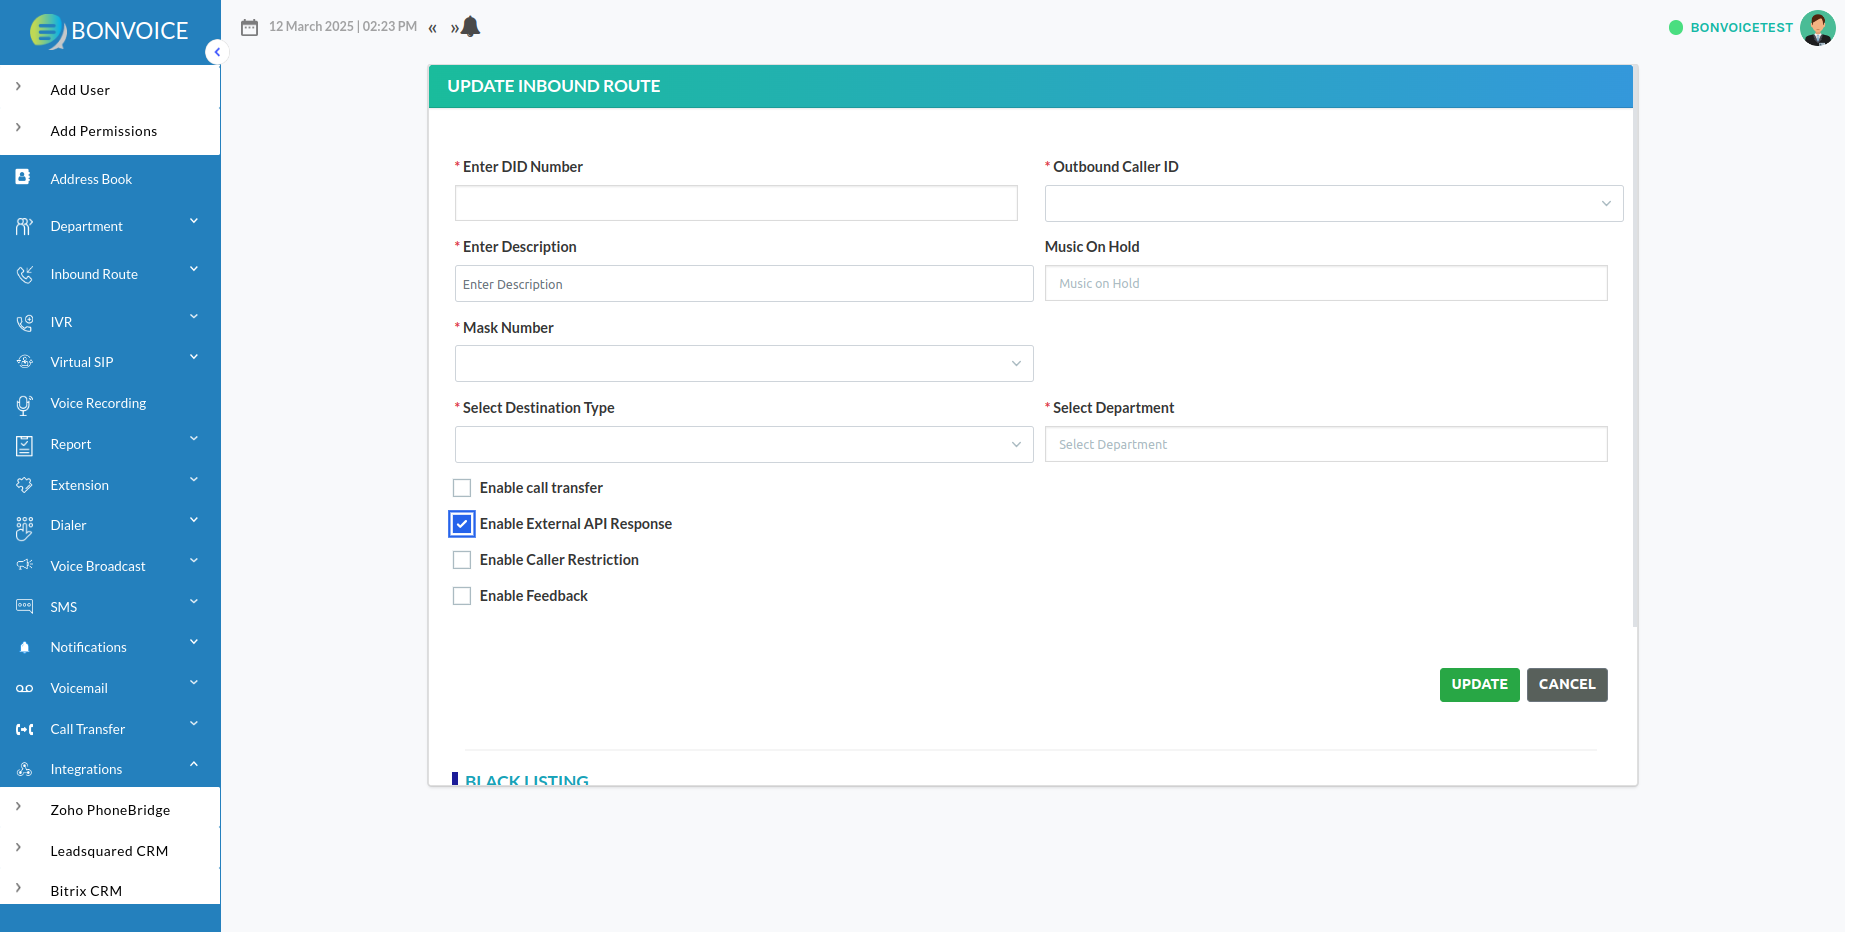Image resolution: width=1849 pixels, height=932 pixels.
Task: Click the notification bell icon
Action: point(470,27)
